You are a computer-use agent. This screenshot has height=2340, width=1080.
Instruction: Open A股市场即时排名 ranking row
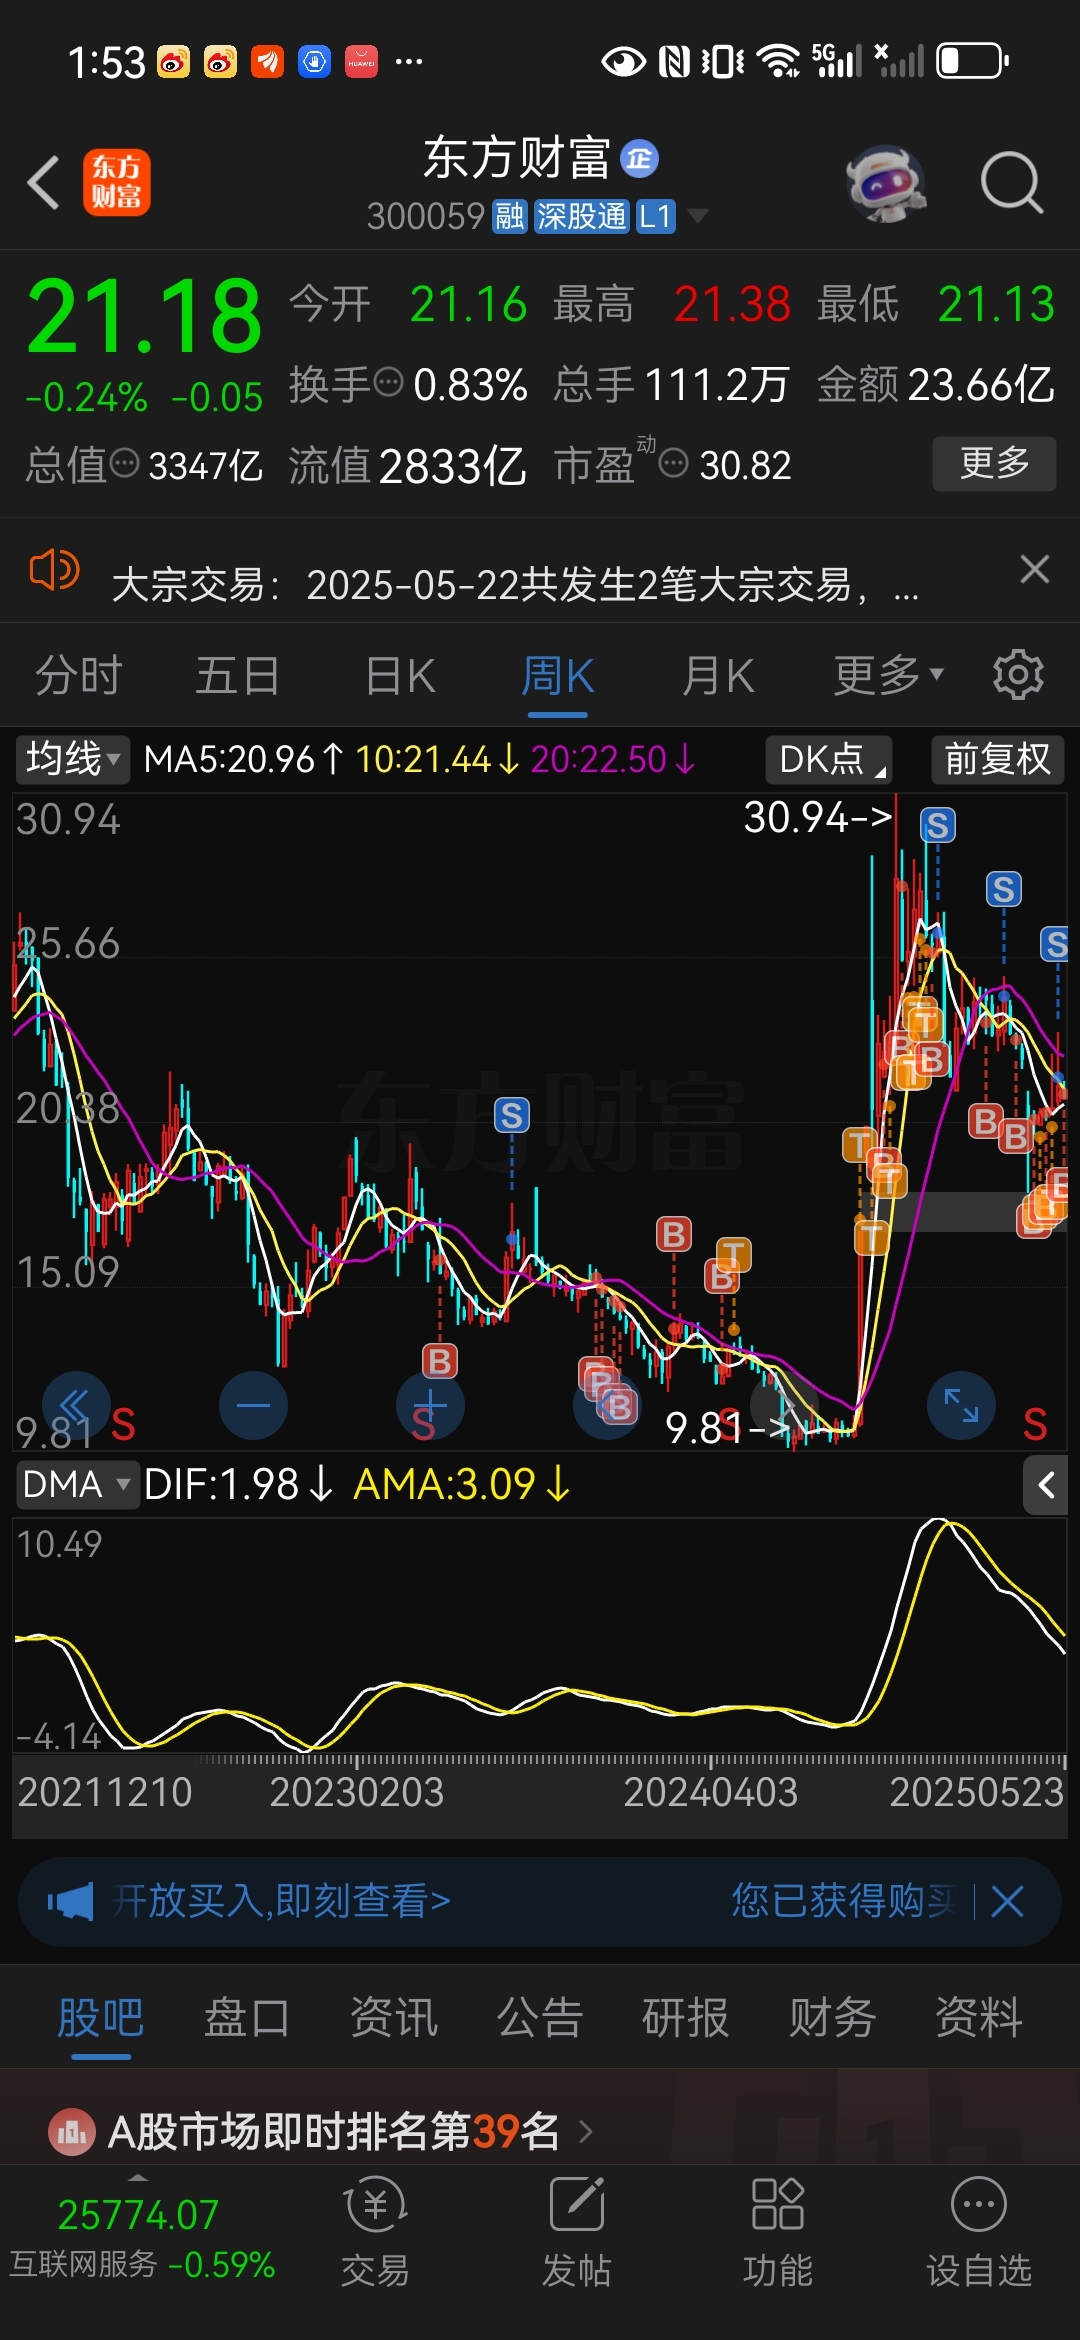540,2131
